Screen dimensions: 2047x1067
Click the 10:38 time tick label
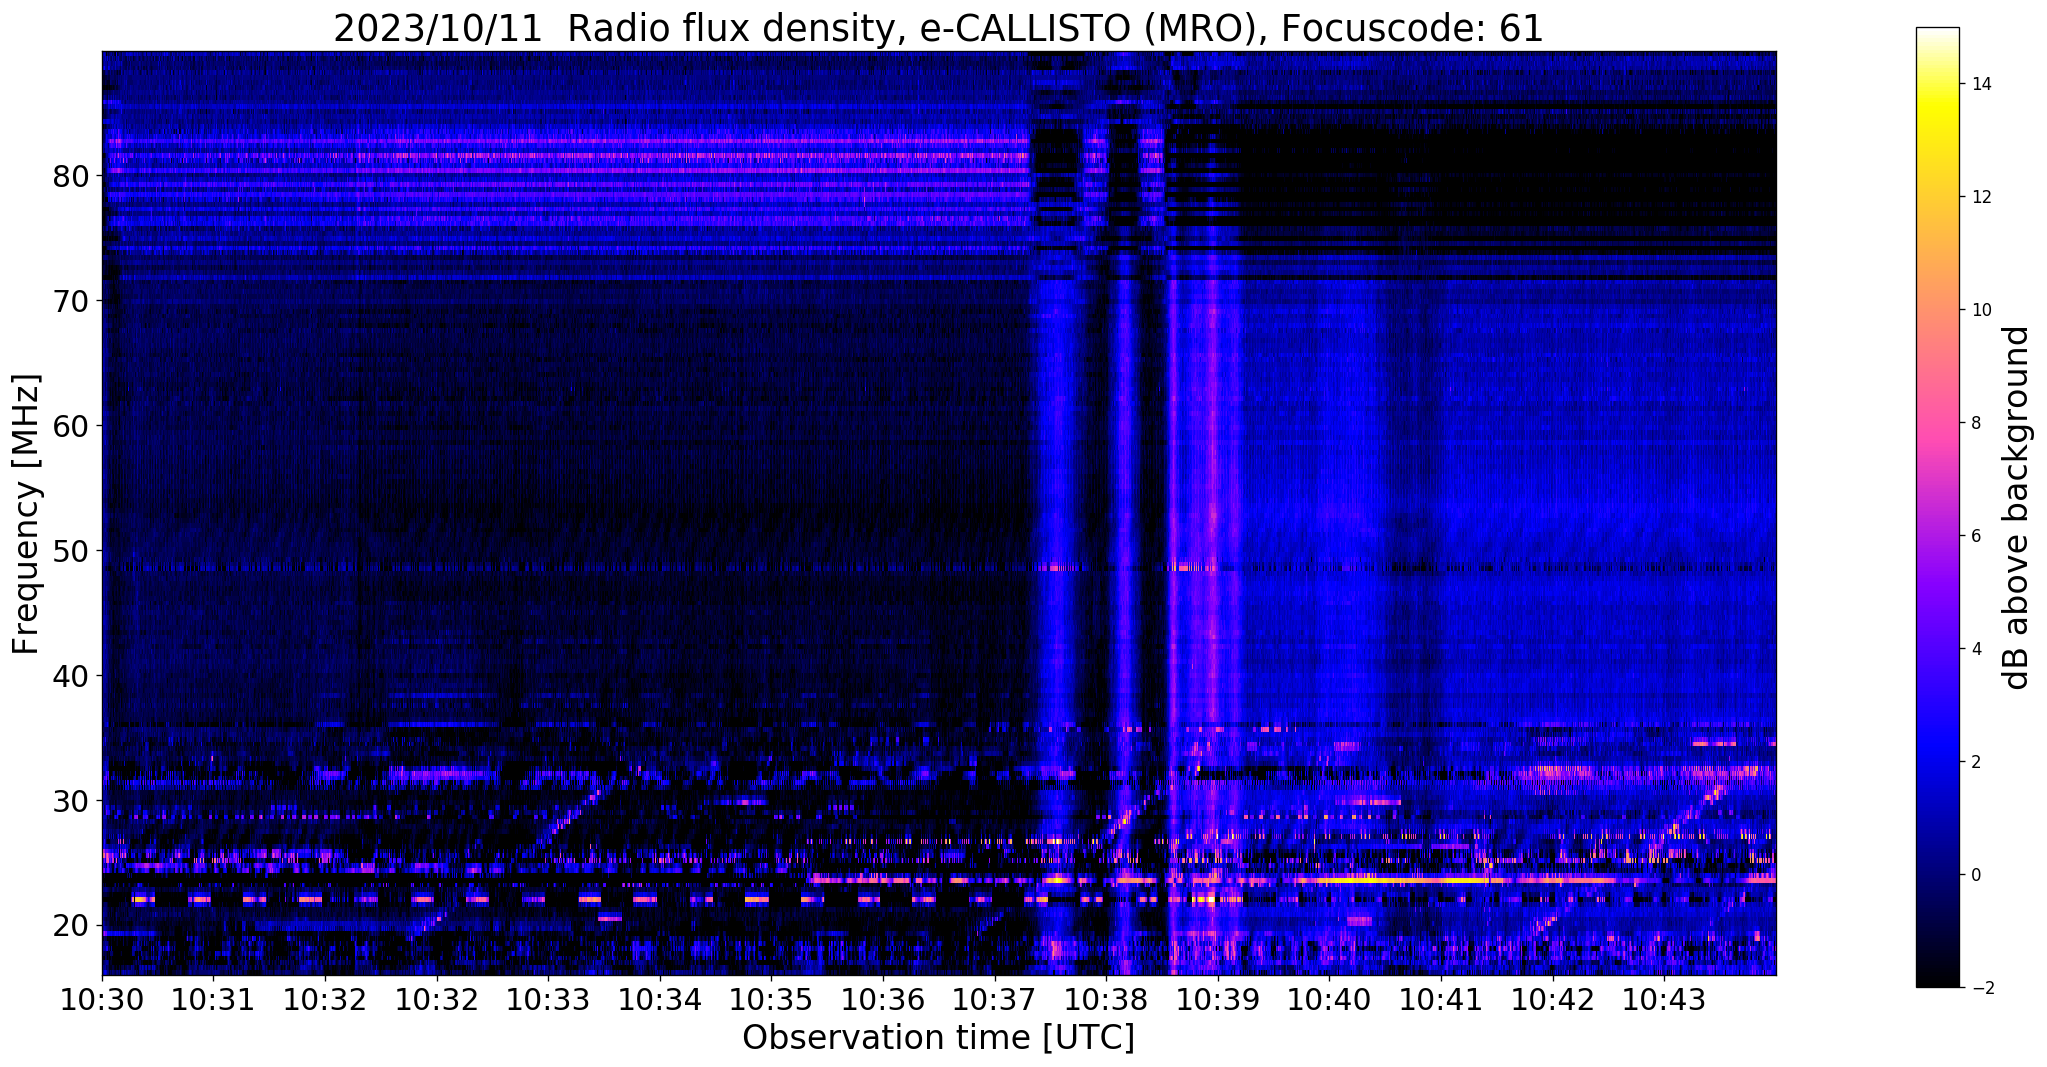pos(1105,999)
